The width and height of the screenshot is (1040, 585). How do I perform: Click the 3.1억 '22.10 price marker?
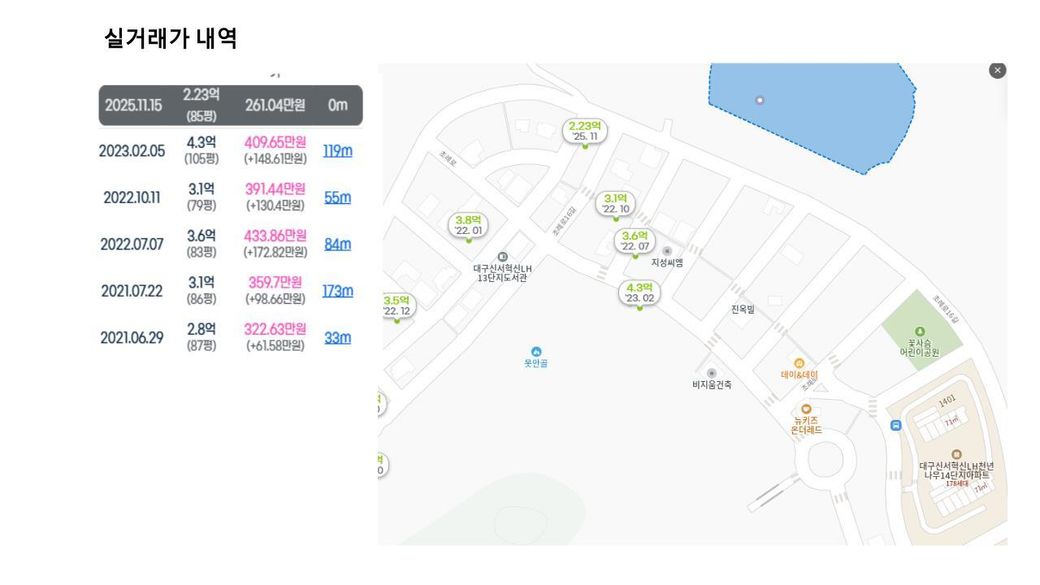616,203
